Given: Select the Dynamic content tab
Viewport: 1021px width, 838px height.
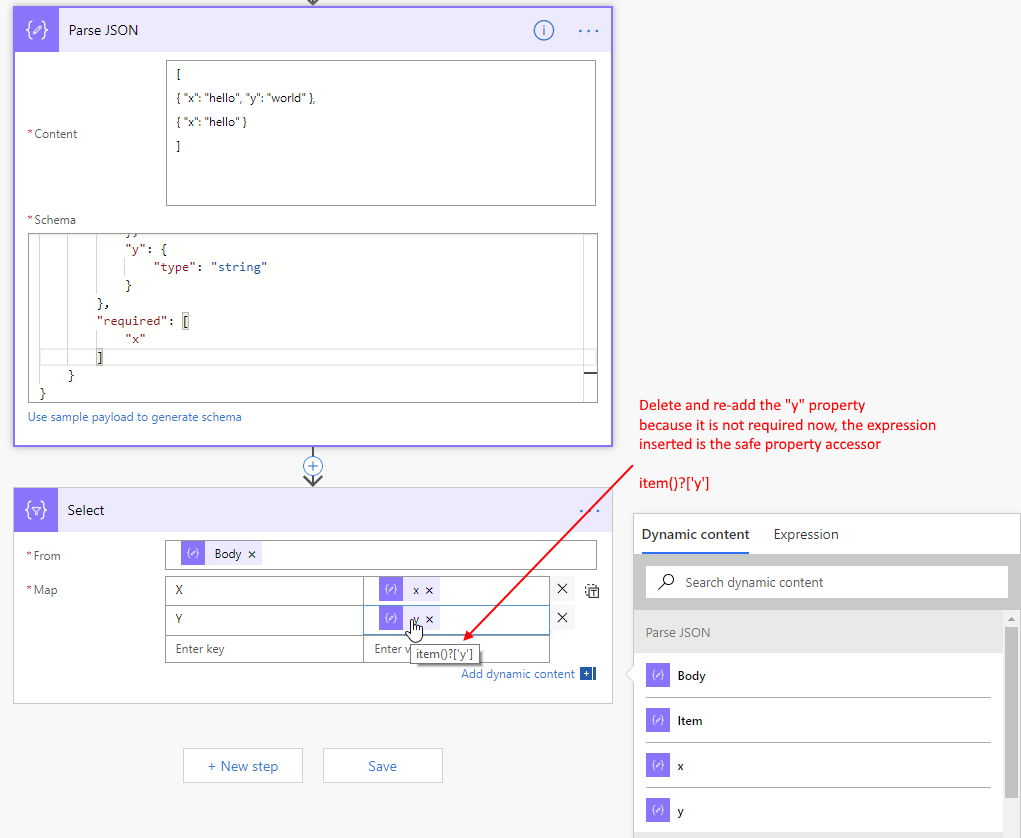Looking at the screenshot, I should [695, 534].
